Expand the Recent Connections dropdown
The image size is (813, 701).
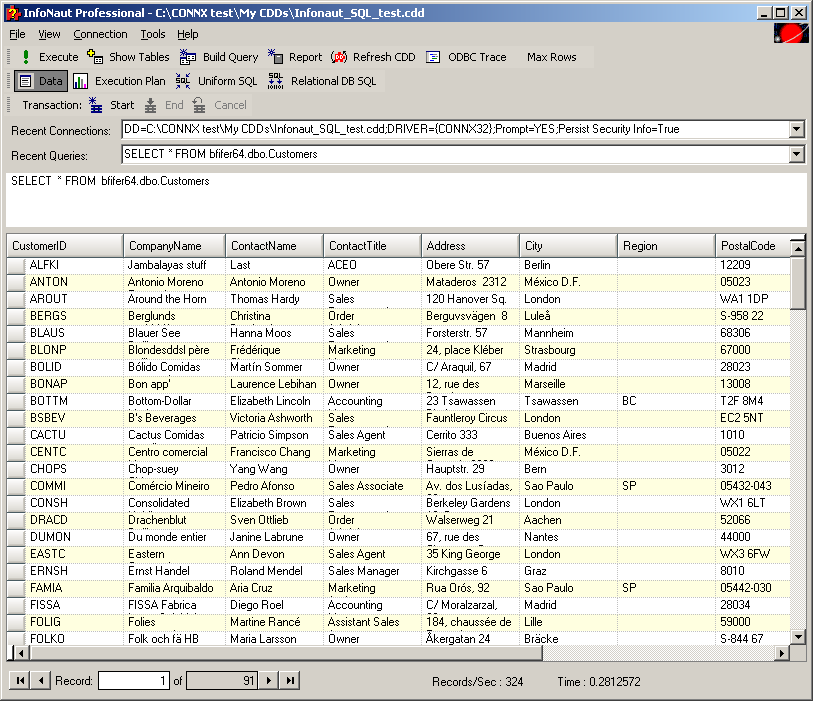796,129
